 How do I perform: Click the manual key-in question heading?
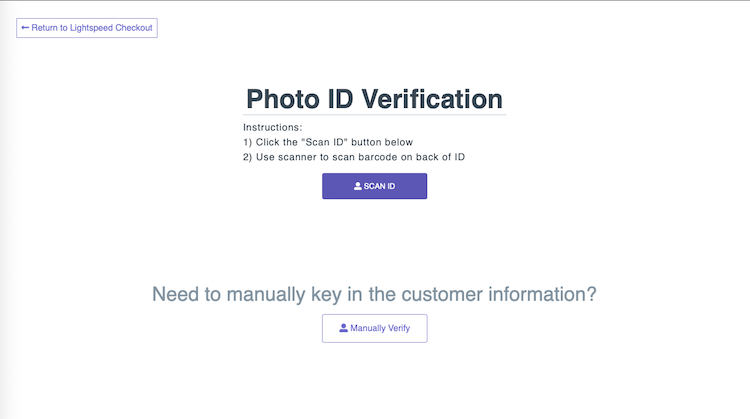374,294
